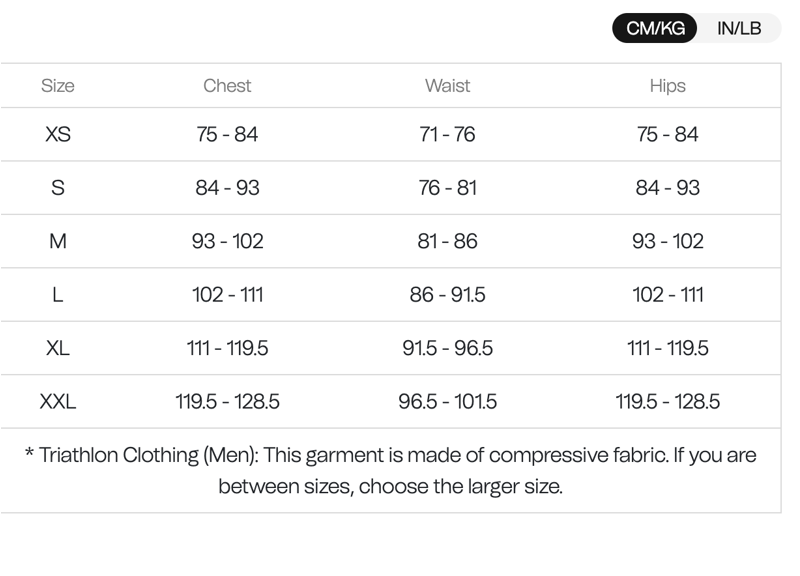
Task: Switch units to IN/LB
Action: click(739, 28)
